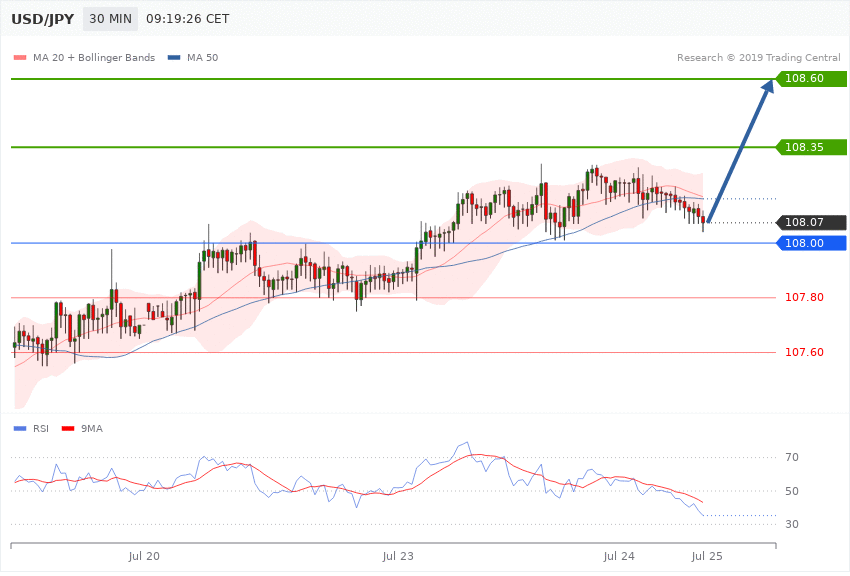
Task: Click the RSI 50 axis value
Action: (791, 491)
